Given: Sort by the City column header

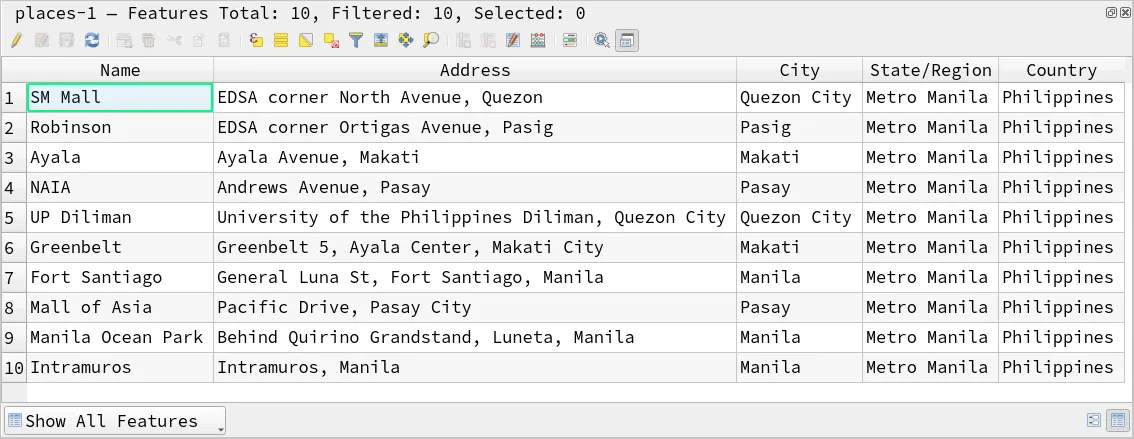Looking at the screenshot, I should tap(799, 70).
